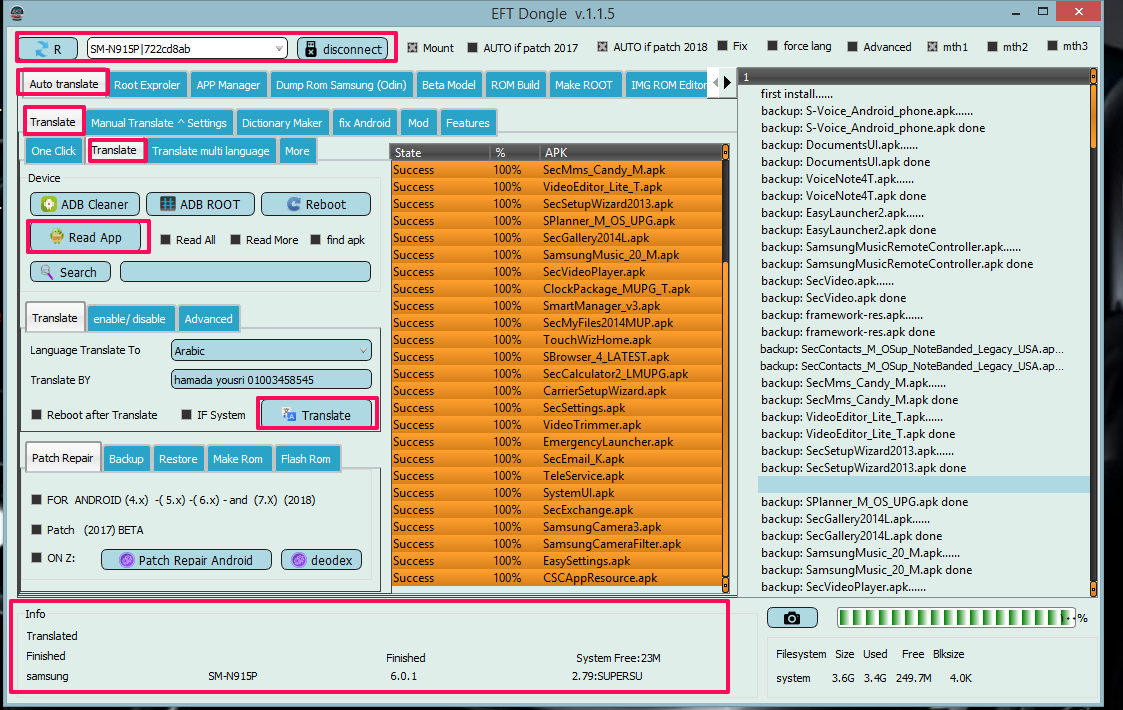Open the device SM-N915P dropdown

click(x=187, y=49)
